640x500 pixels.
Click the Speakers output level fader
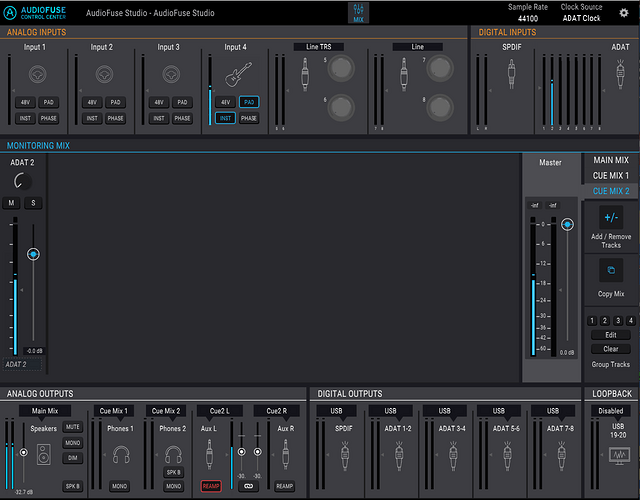(x=24, y=452)
